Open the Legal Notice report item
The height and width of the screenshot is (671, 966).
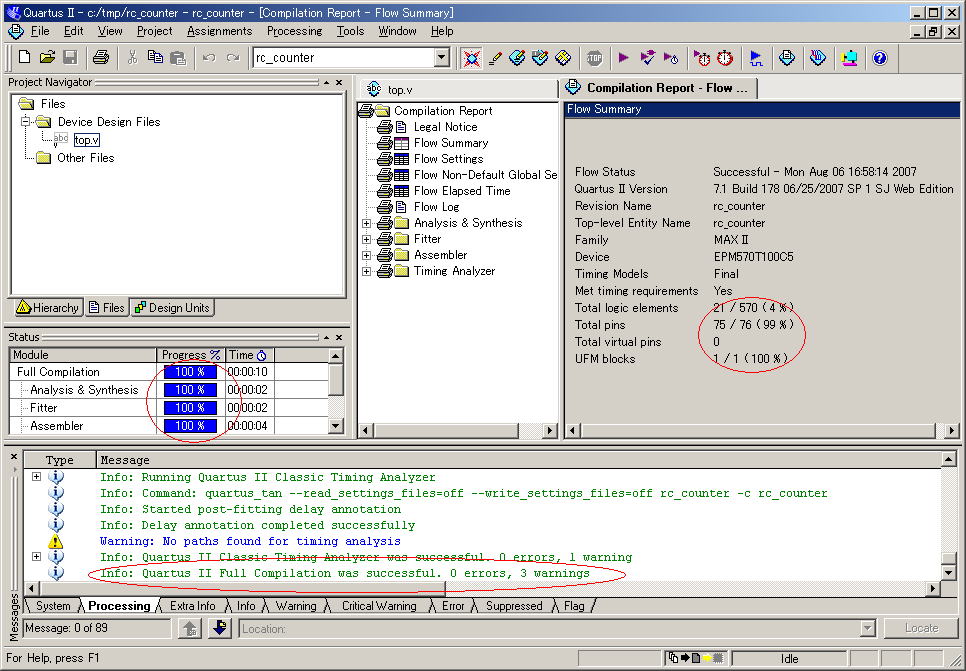[445, 127]
